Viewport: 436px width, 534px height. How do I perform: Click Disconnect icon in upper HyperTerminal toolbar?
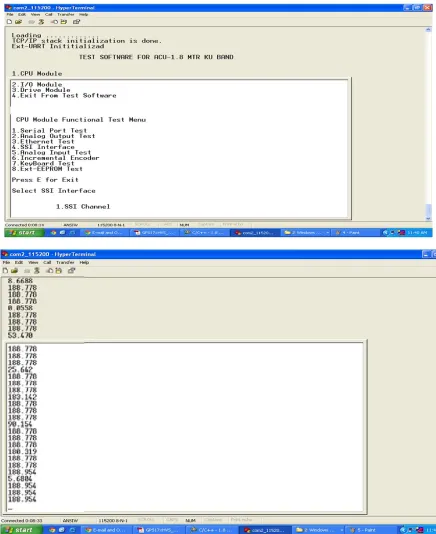41,22
